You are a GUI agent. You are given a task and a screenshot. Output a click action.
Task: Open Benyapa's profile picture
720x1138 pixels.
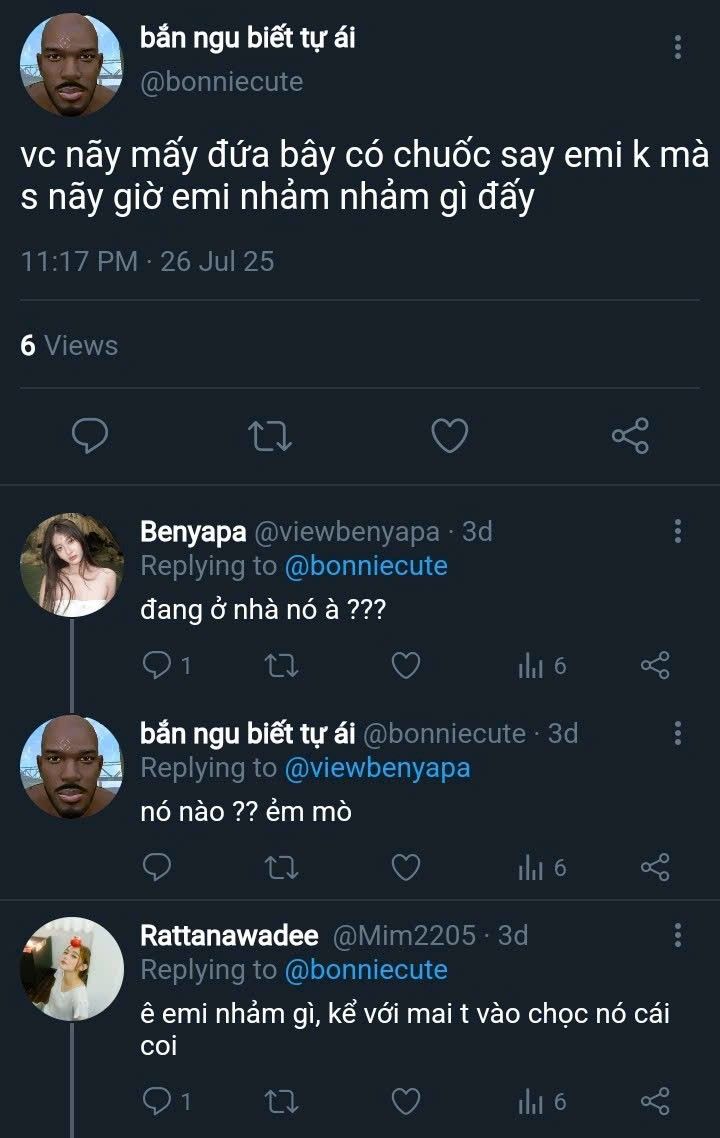[x=72, y=565]
